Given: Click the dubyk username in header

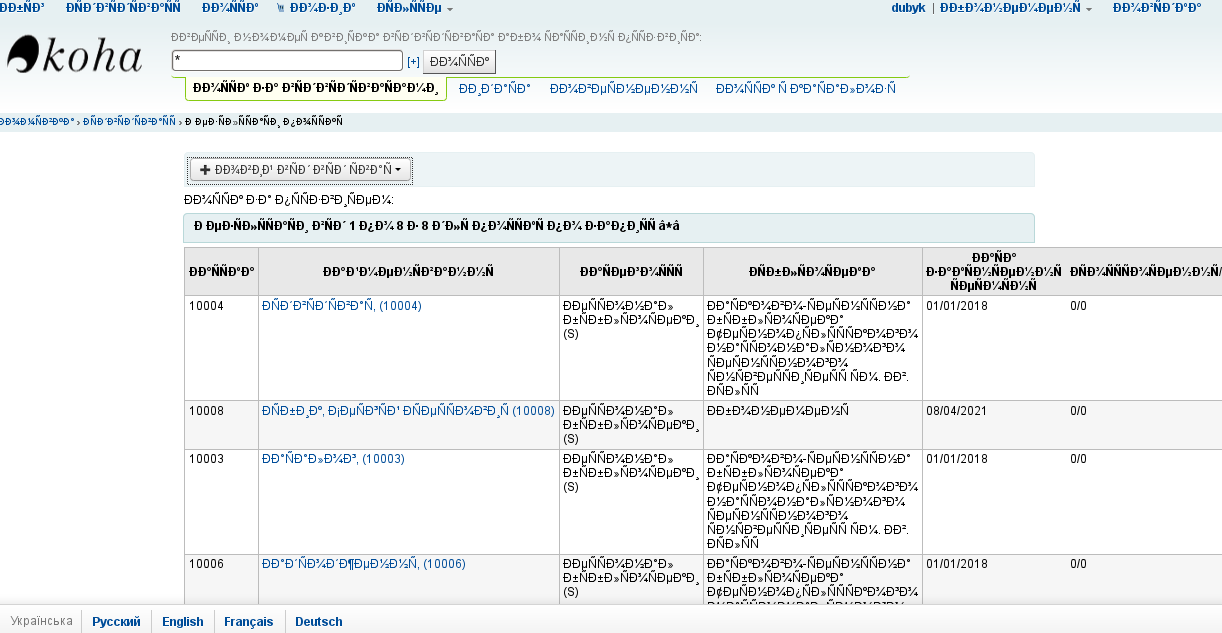Looking at the screenshot, I should pyautogui.click(x=908, y=8).
